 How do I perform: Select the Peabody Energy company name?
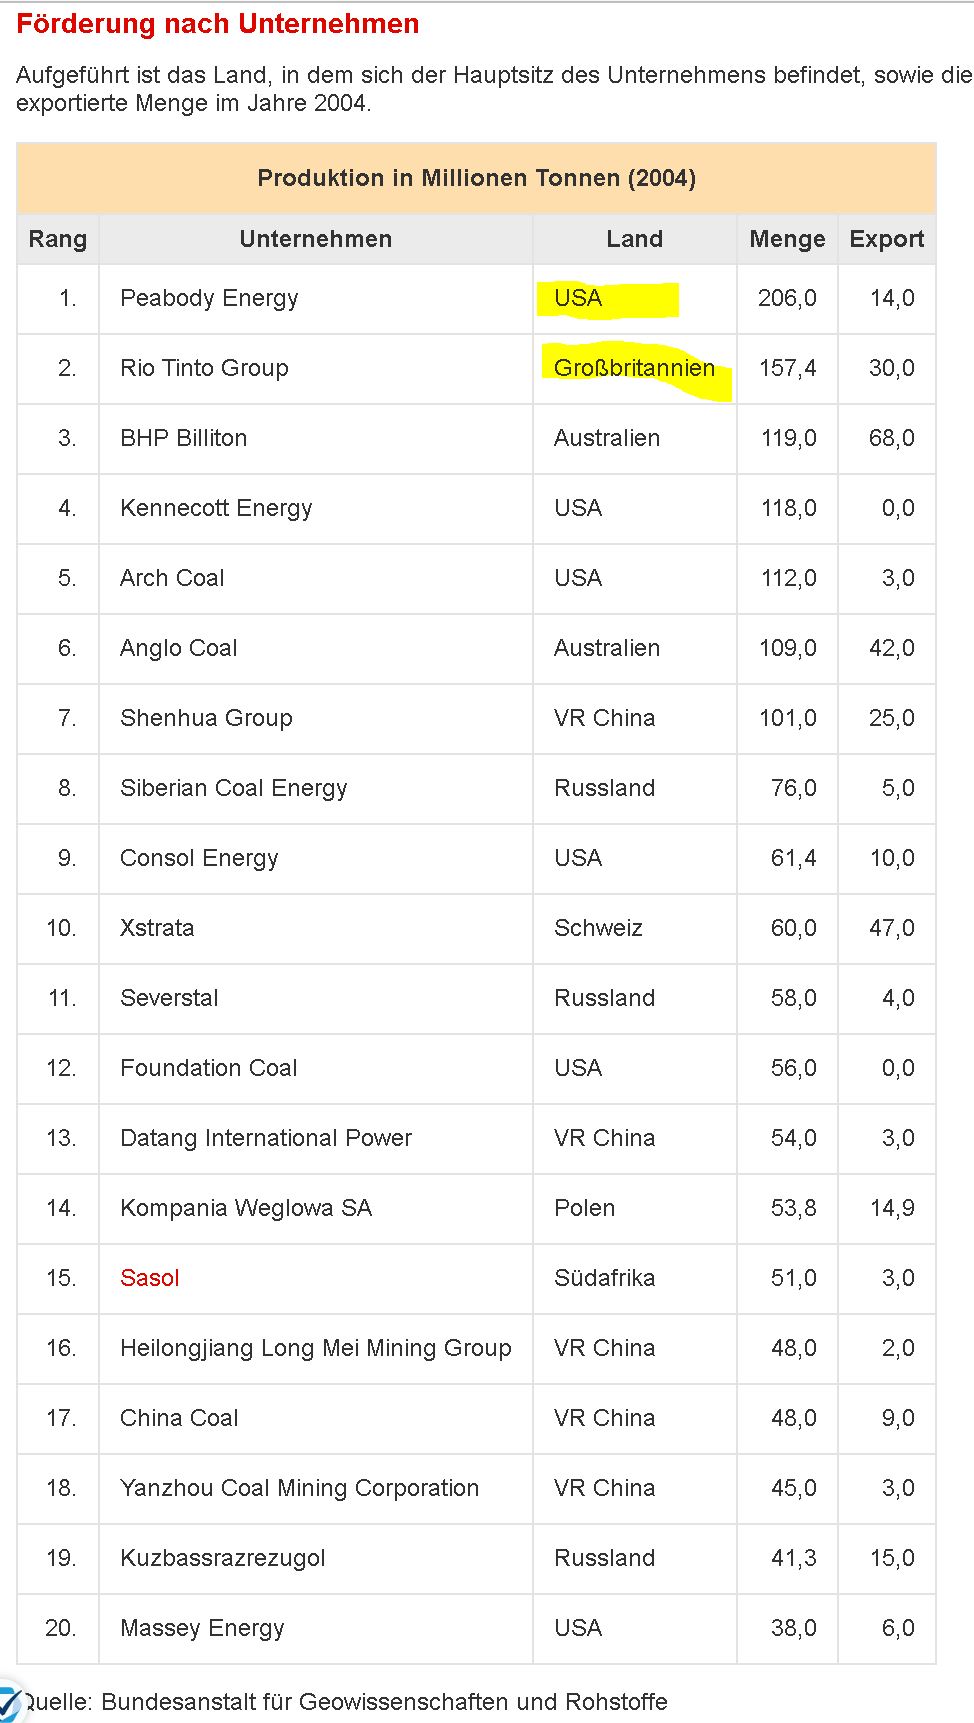(x=209, y=298)
